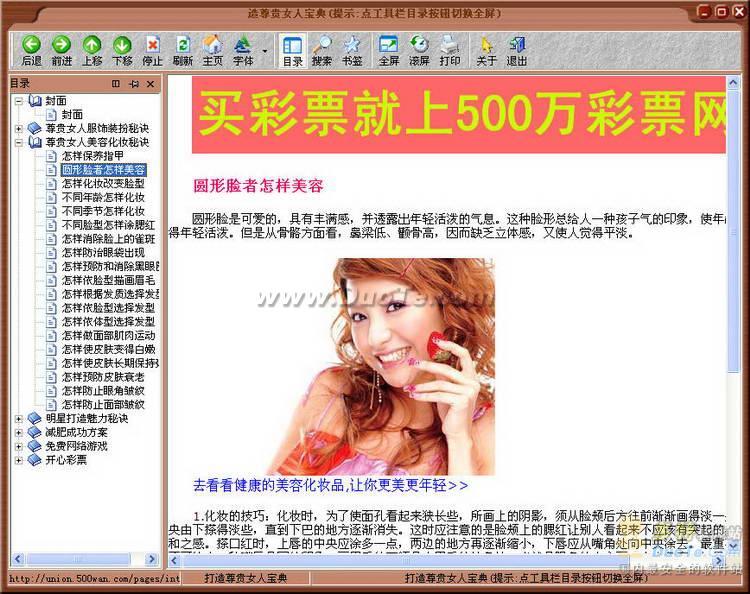Click the 目录 panel window-position icon

[x=116, y=84]
